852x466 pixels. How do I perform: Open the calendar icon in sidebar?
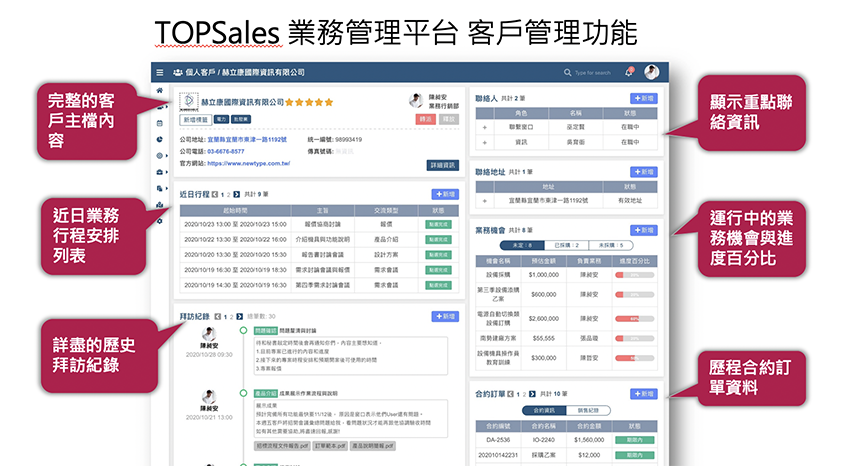coord(160,122)
